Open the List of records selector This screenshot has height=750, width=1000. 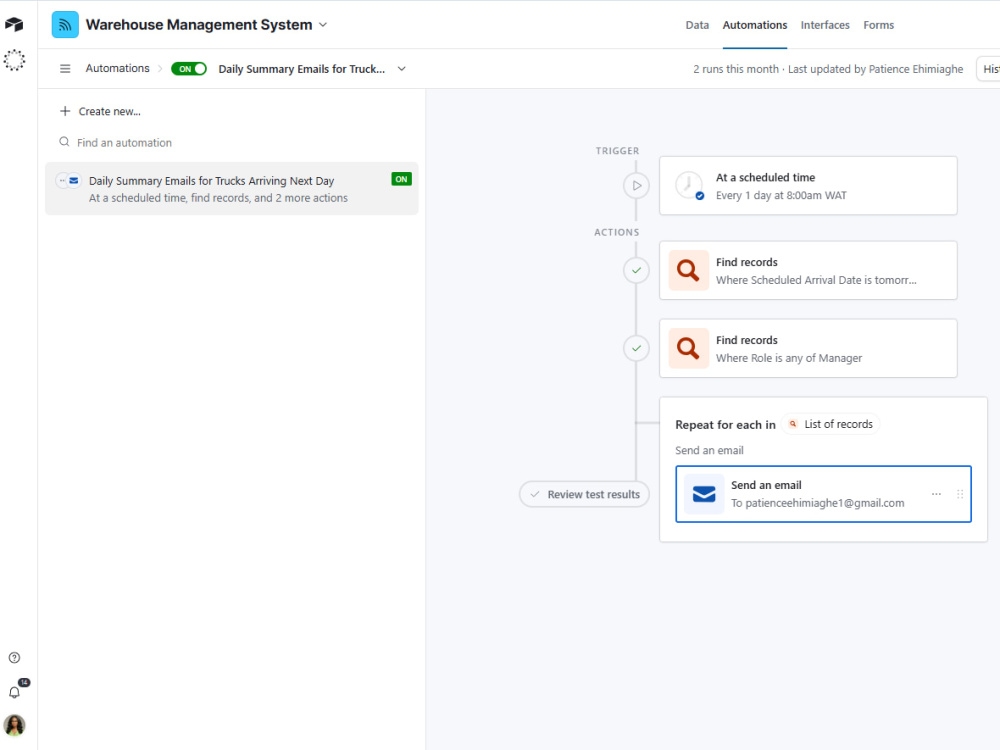830,424
